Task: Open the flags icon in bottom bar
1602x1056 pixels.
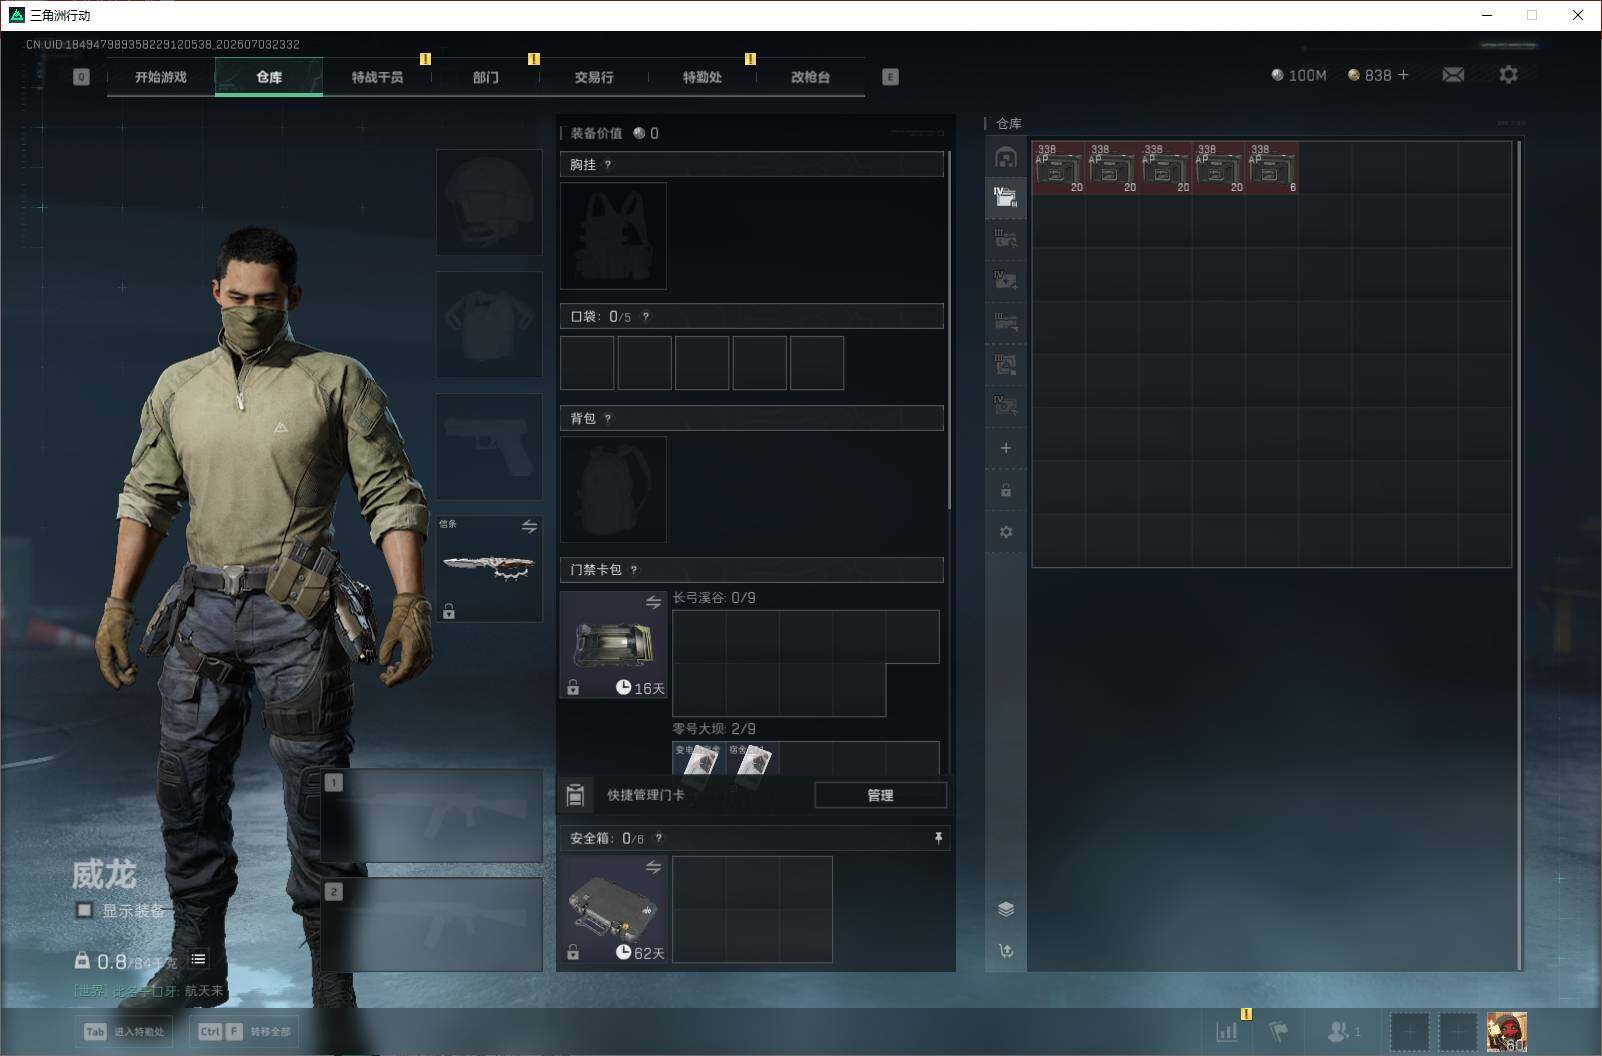Action: pyautogui.click(x=1279, y=1031)
